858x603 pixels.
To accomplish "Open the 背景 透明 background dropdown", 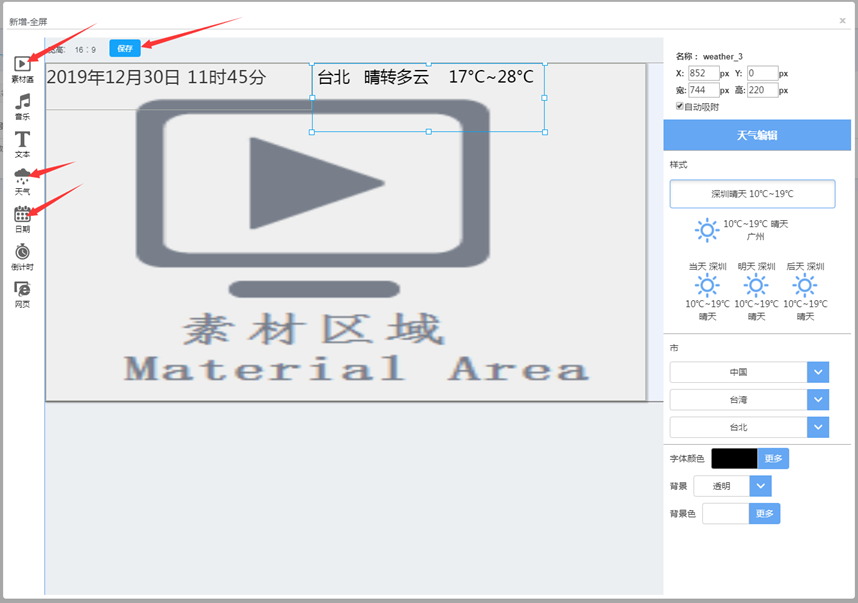I will coord(760,486).
